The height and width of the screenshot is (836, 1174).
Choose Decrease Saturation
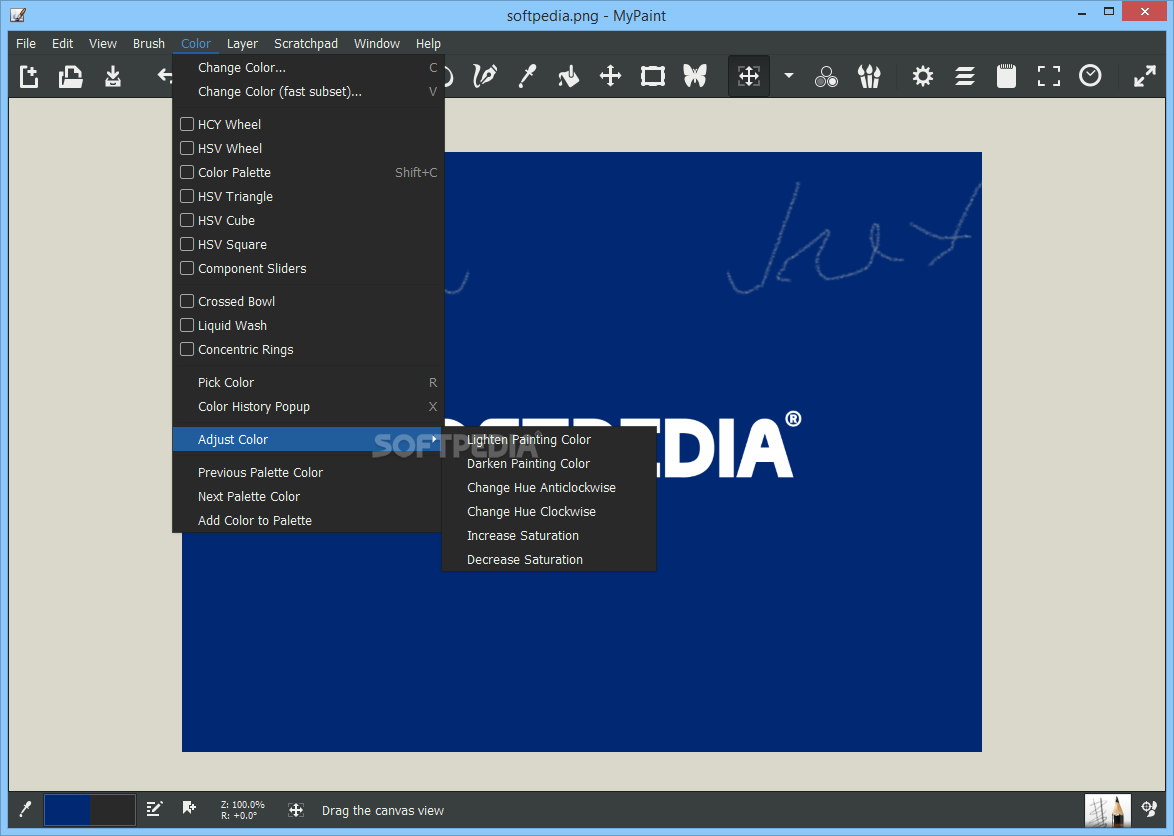(x=549, y=559)
